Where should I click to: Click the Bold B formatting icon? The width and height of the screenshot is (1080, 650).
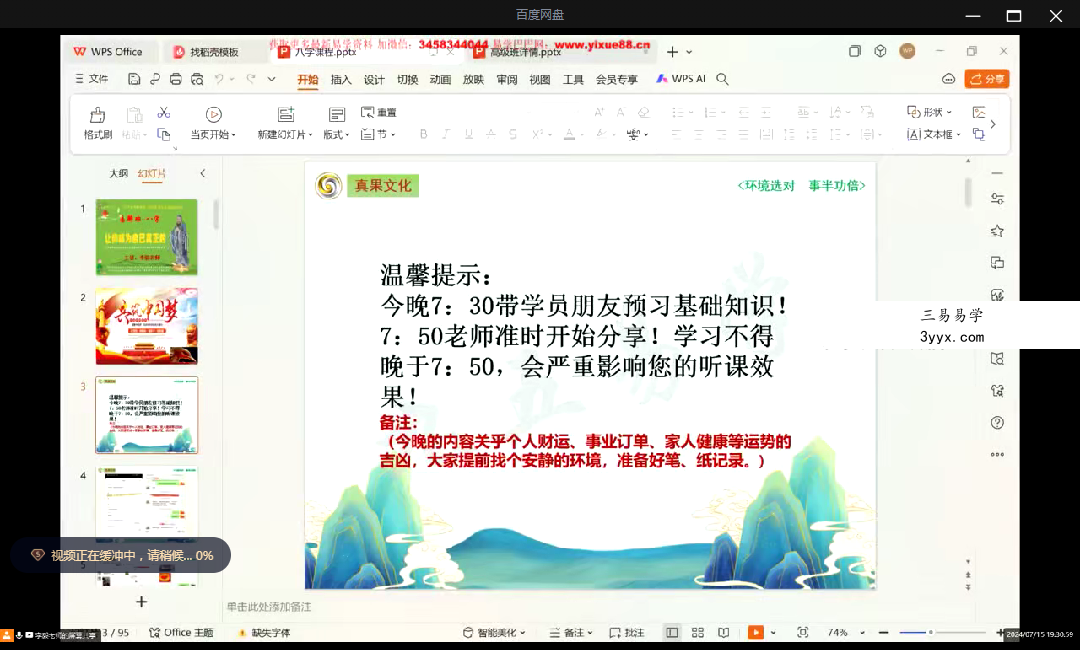pos(424,134)
